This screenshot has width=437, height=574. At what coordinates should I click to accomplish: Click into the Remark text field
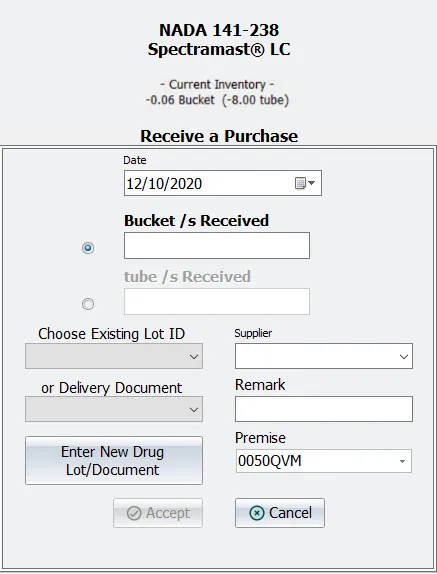point(324,409)
